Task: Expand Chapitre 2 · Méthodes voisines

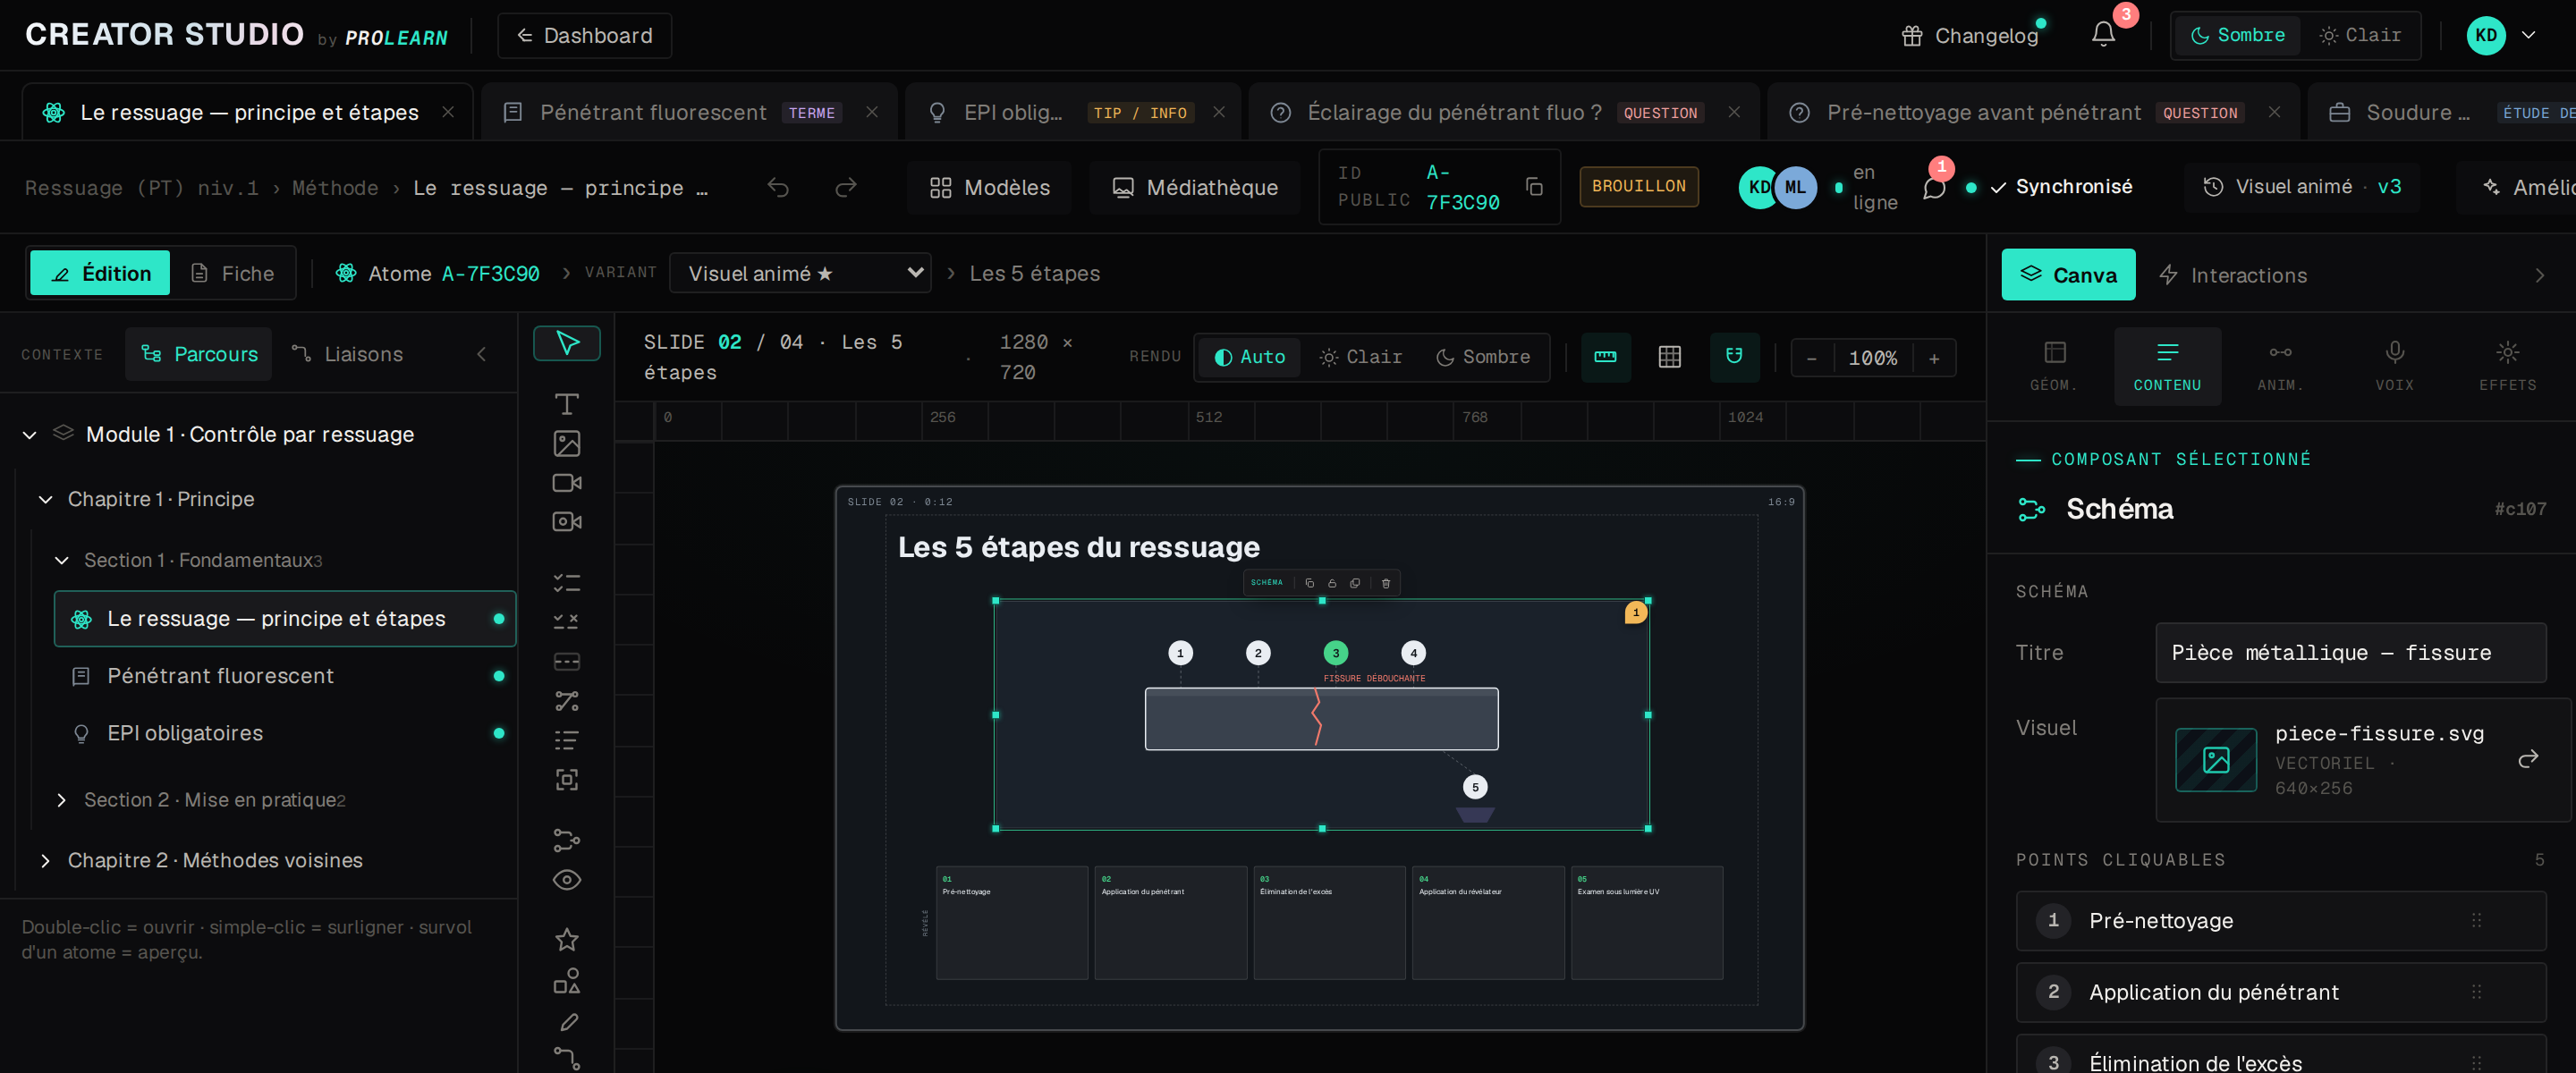Action: (45, 860)
